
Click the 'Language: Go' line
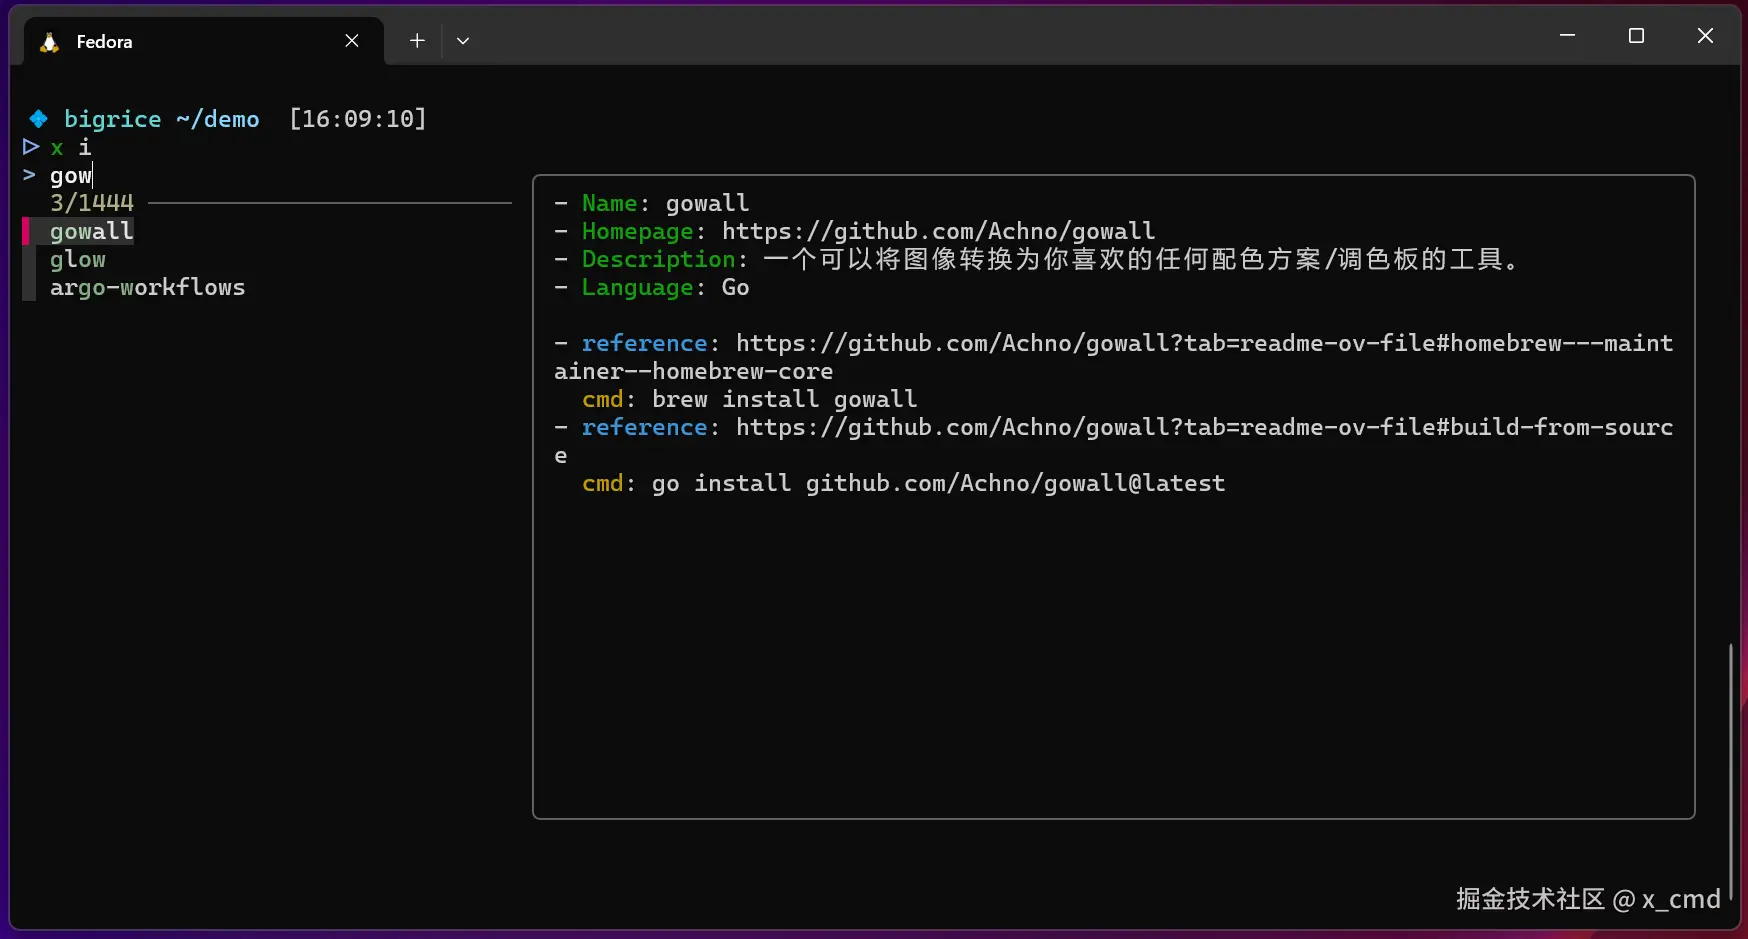[652, 288]
